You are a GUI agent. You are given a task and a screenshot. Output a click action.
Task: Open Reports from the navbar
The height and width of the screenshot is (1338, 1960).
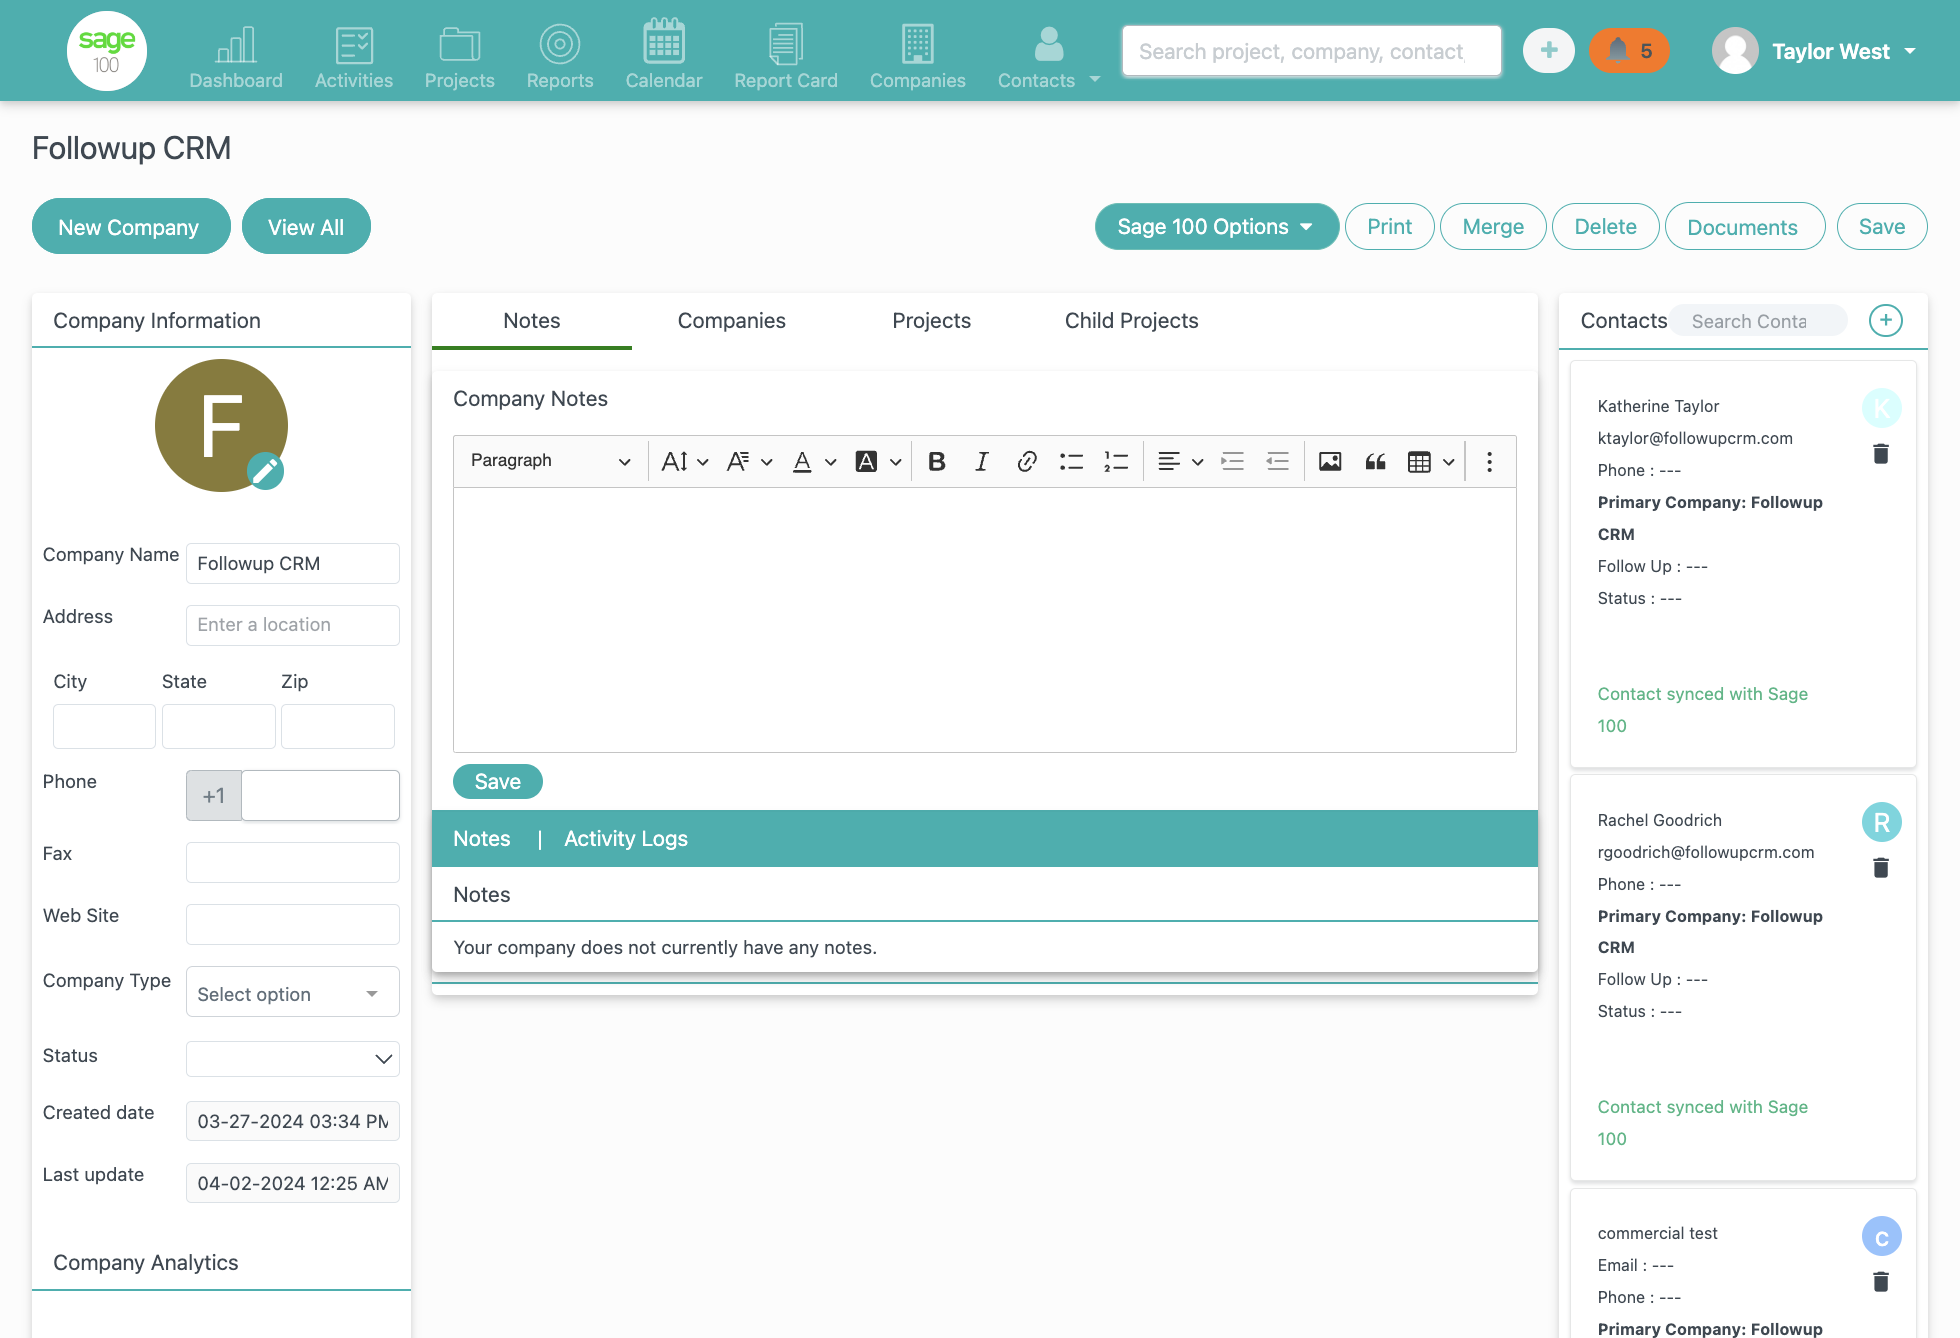pos(560,56)
